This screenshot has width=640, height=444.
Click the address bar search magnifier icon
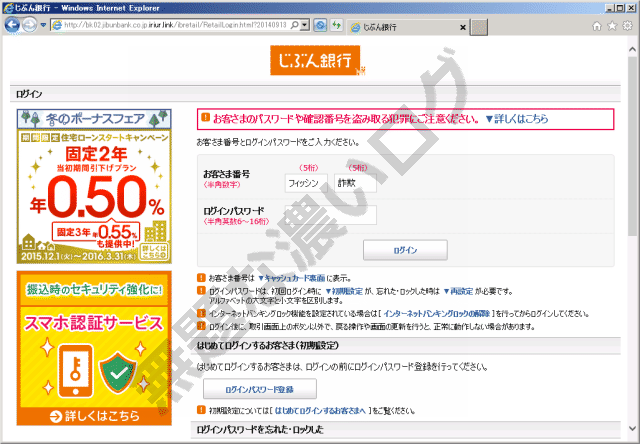pos(294,25)
